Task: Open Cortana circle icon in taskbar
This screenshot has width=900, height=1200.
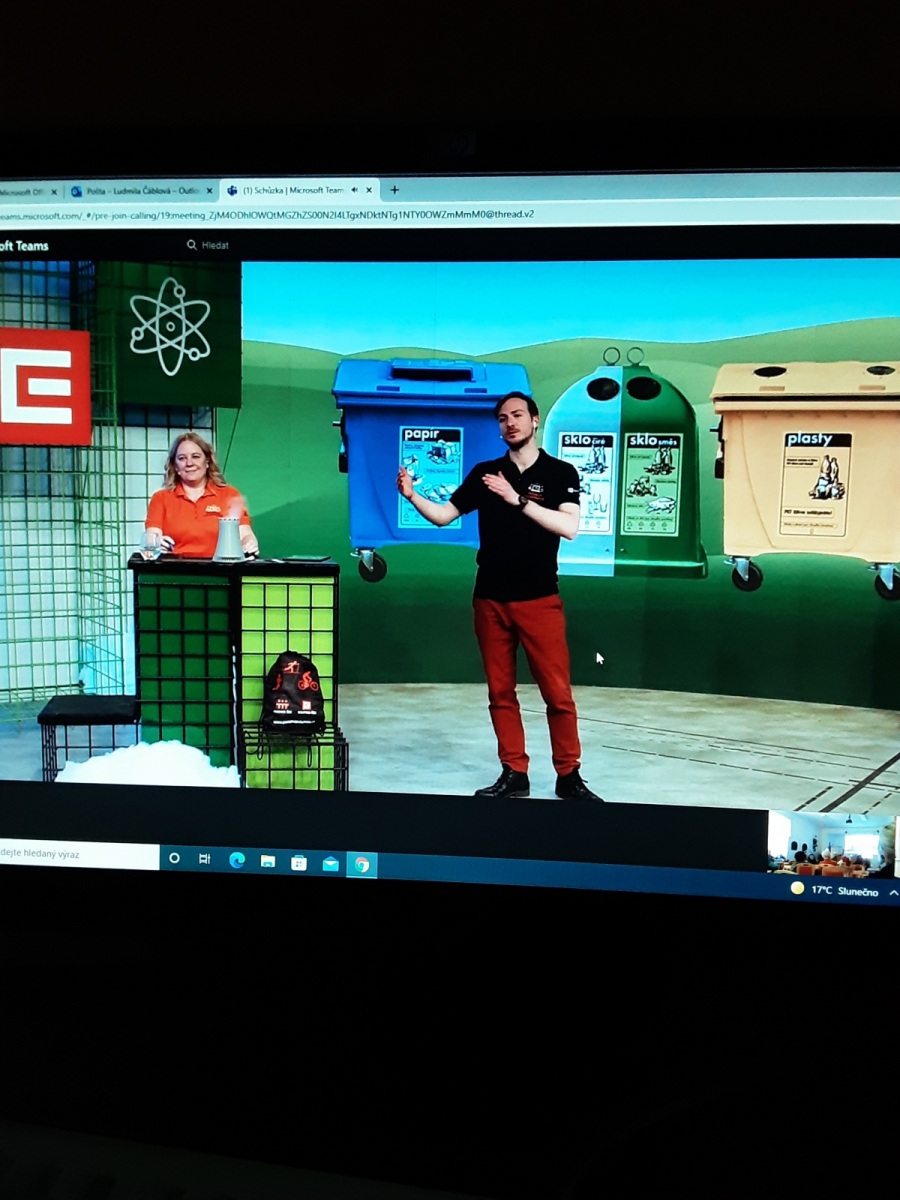Action: point(174,858)
